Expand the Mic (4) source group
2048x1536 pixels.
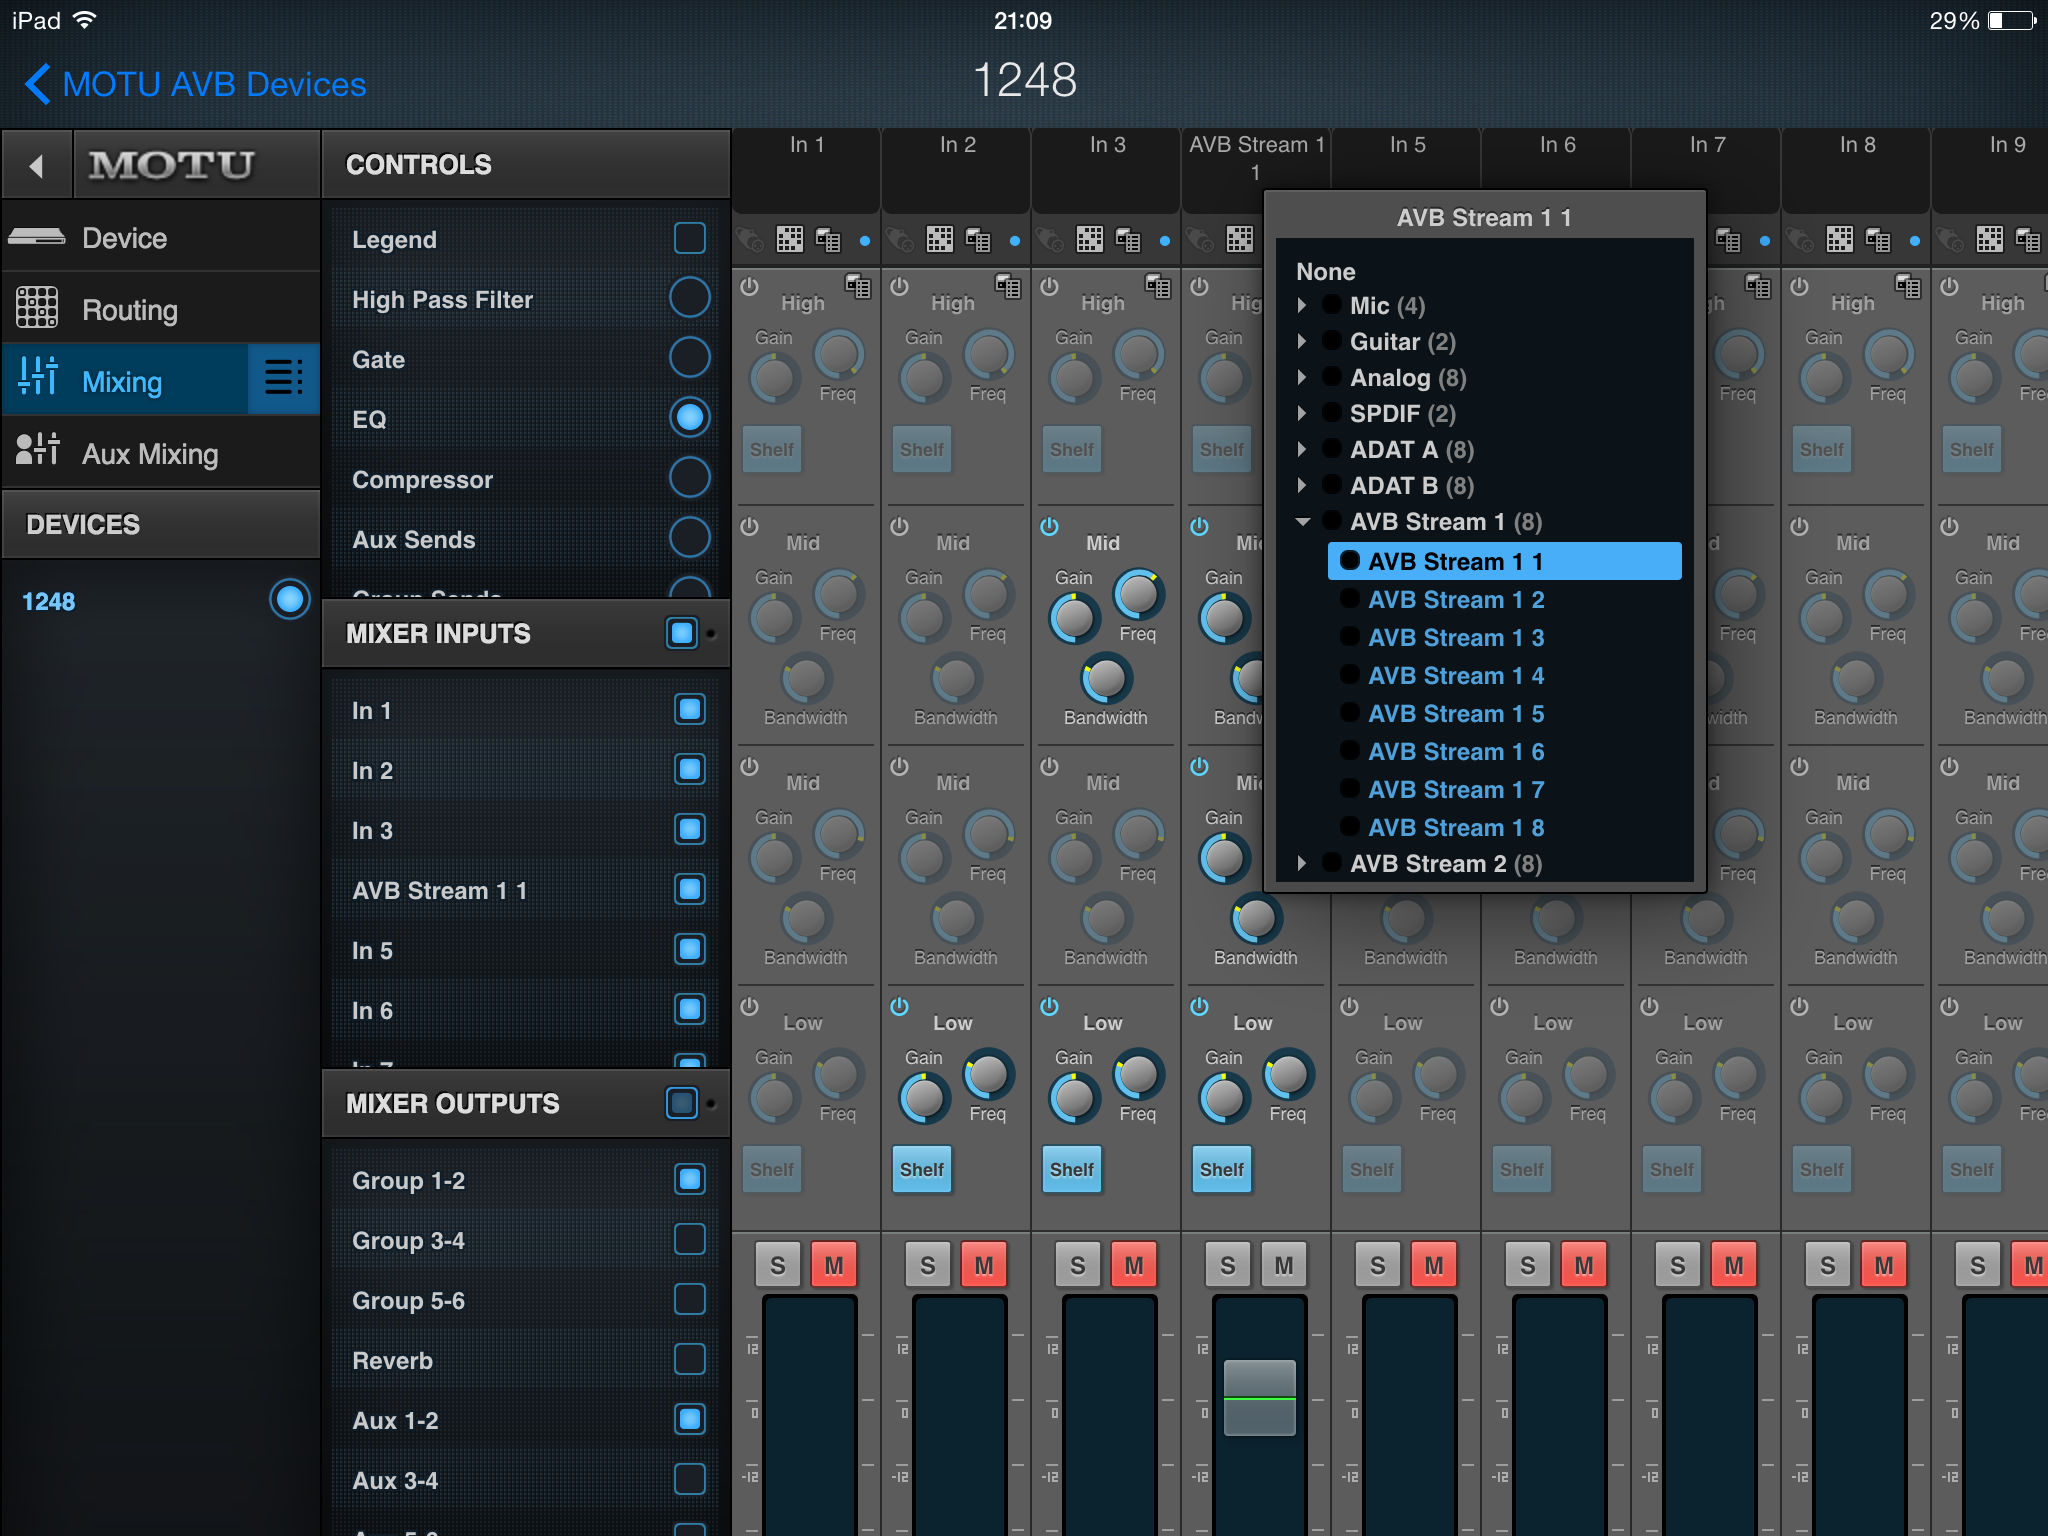[1302, 305]
